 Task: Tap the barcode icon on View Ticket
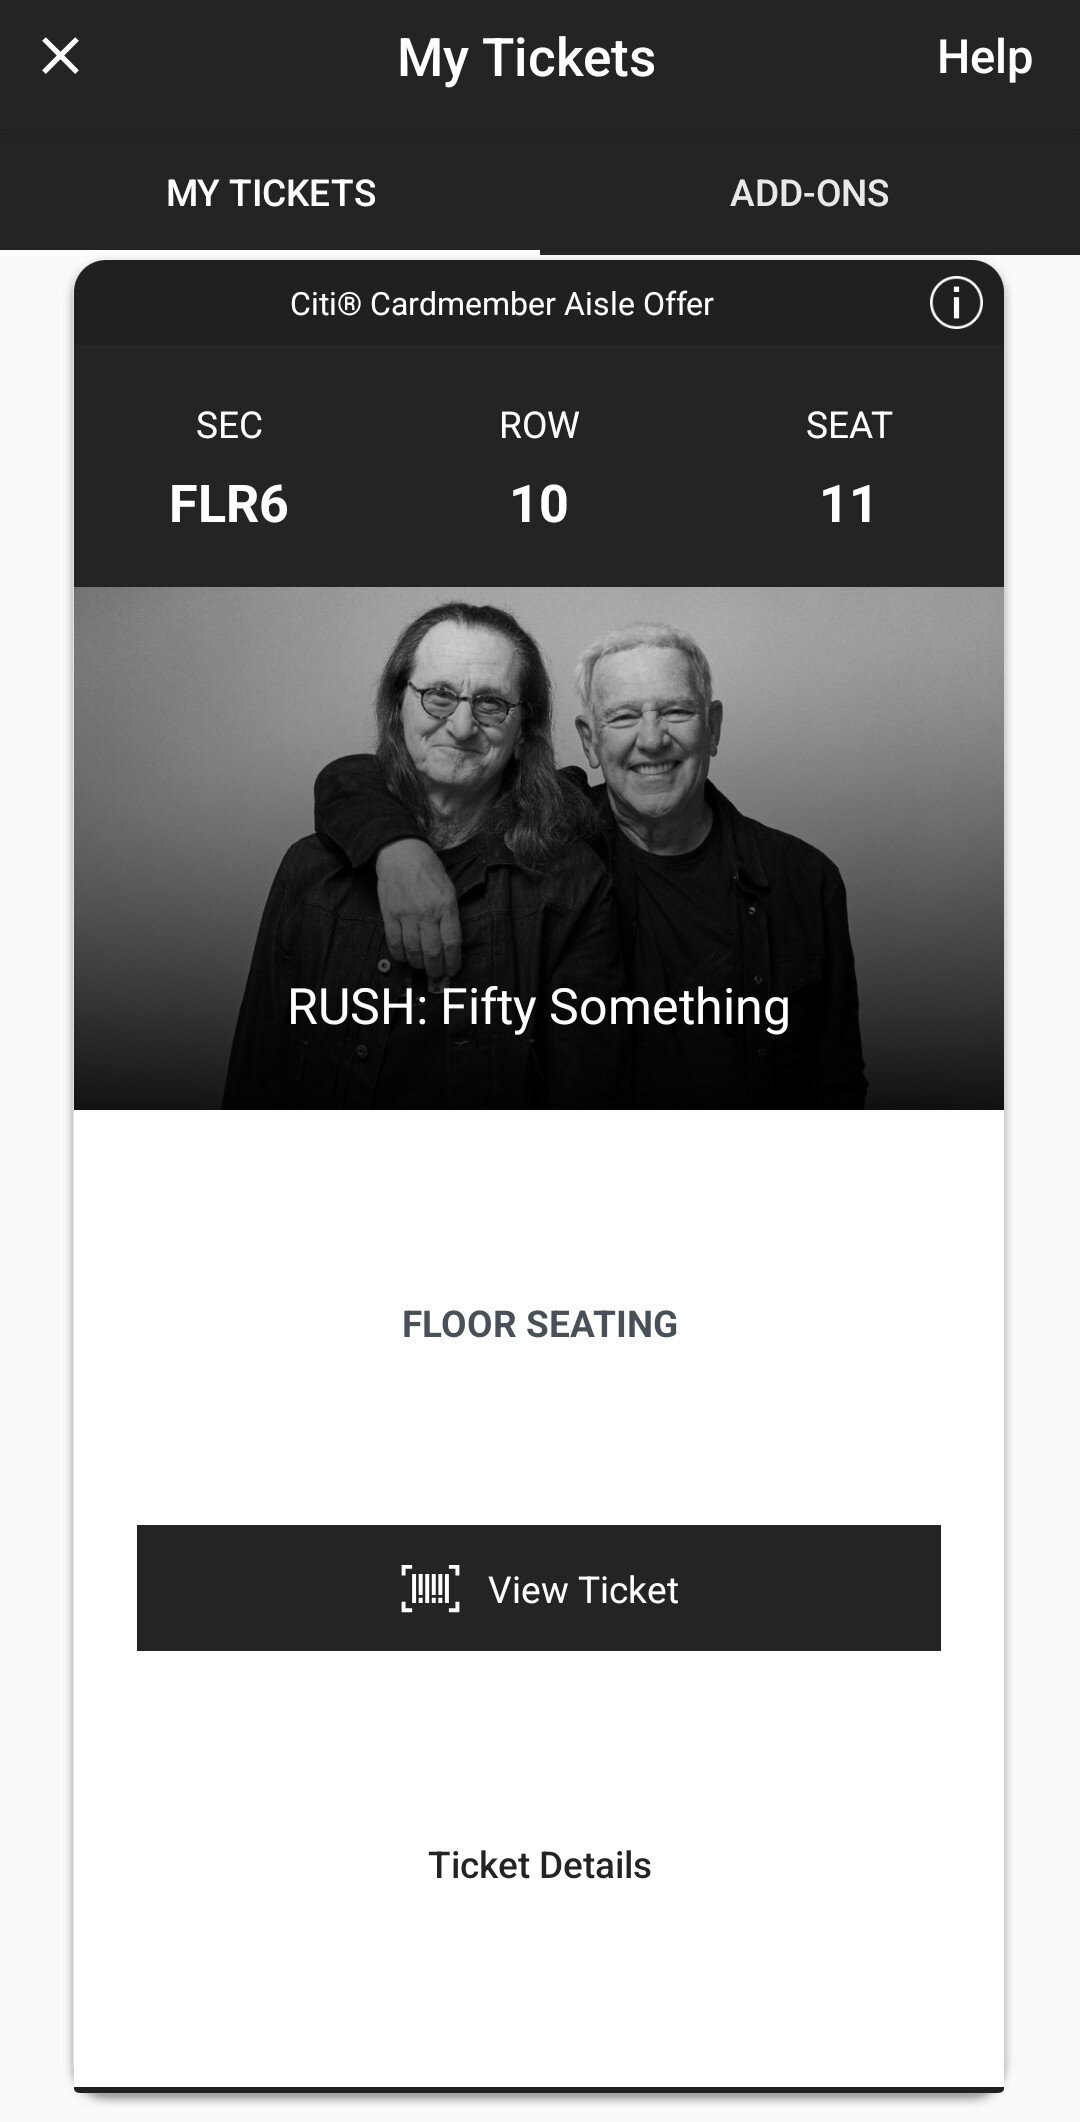coord(430,1589)
